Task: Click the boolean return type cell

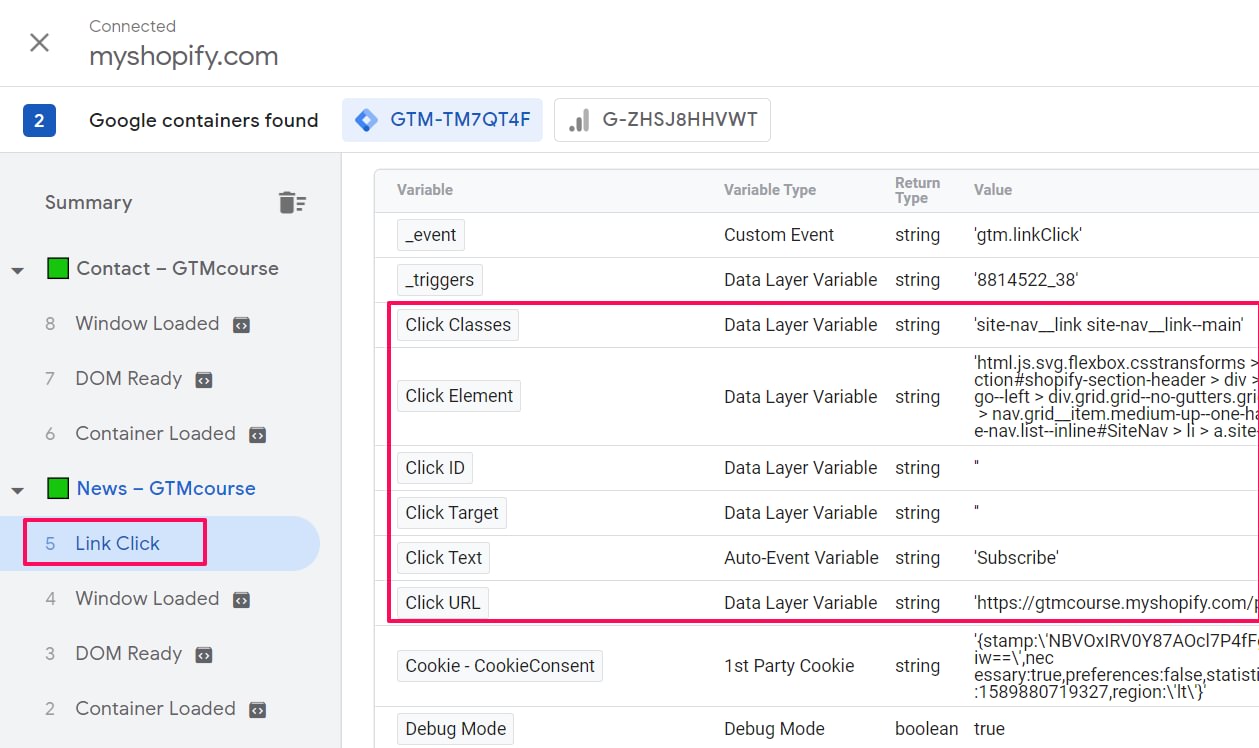Action: (926, 729)
